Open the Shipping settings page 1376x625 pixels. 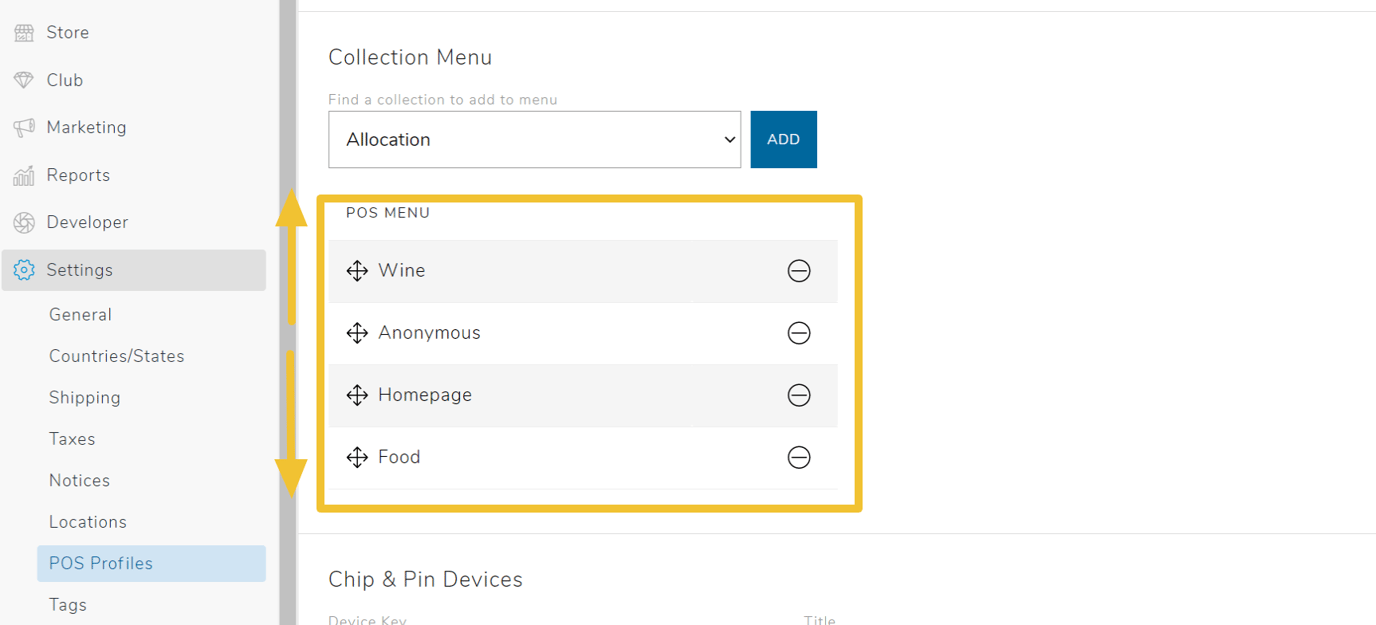point(84,397)
